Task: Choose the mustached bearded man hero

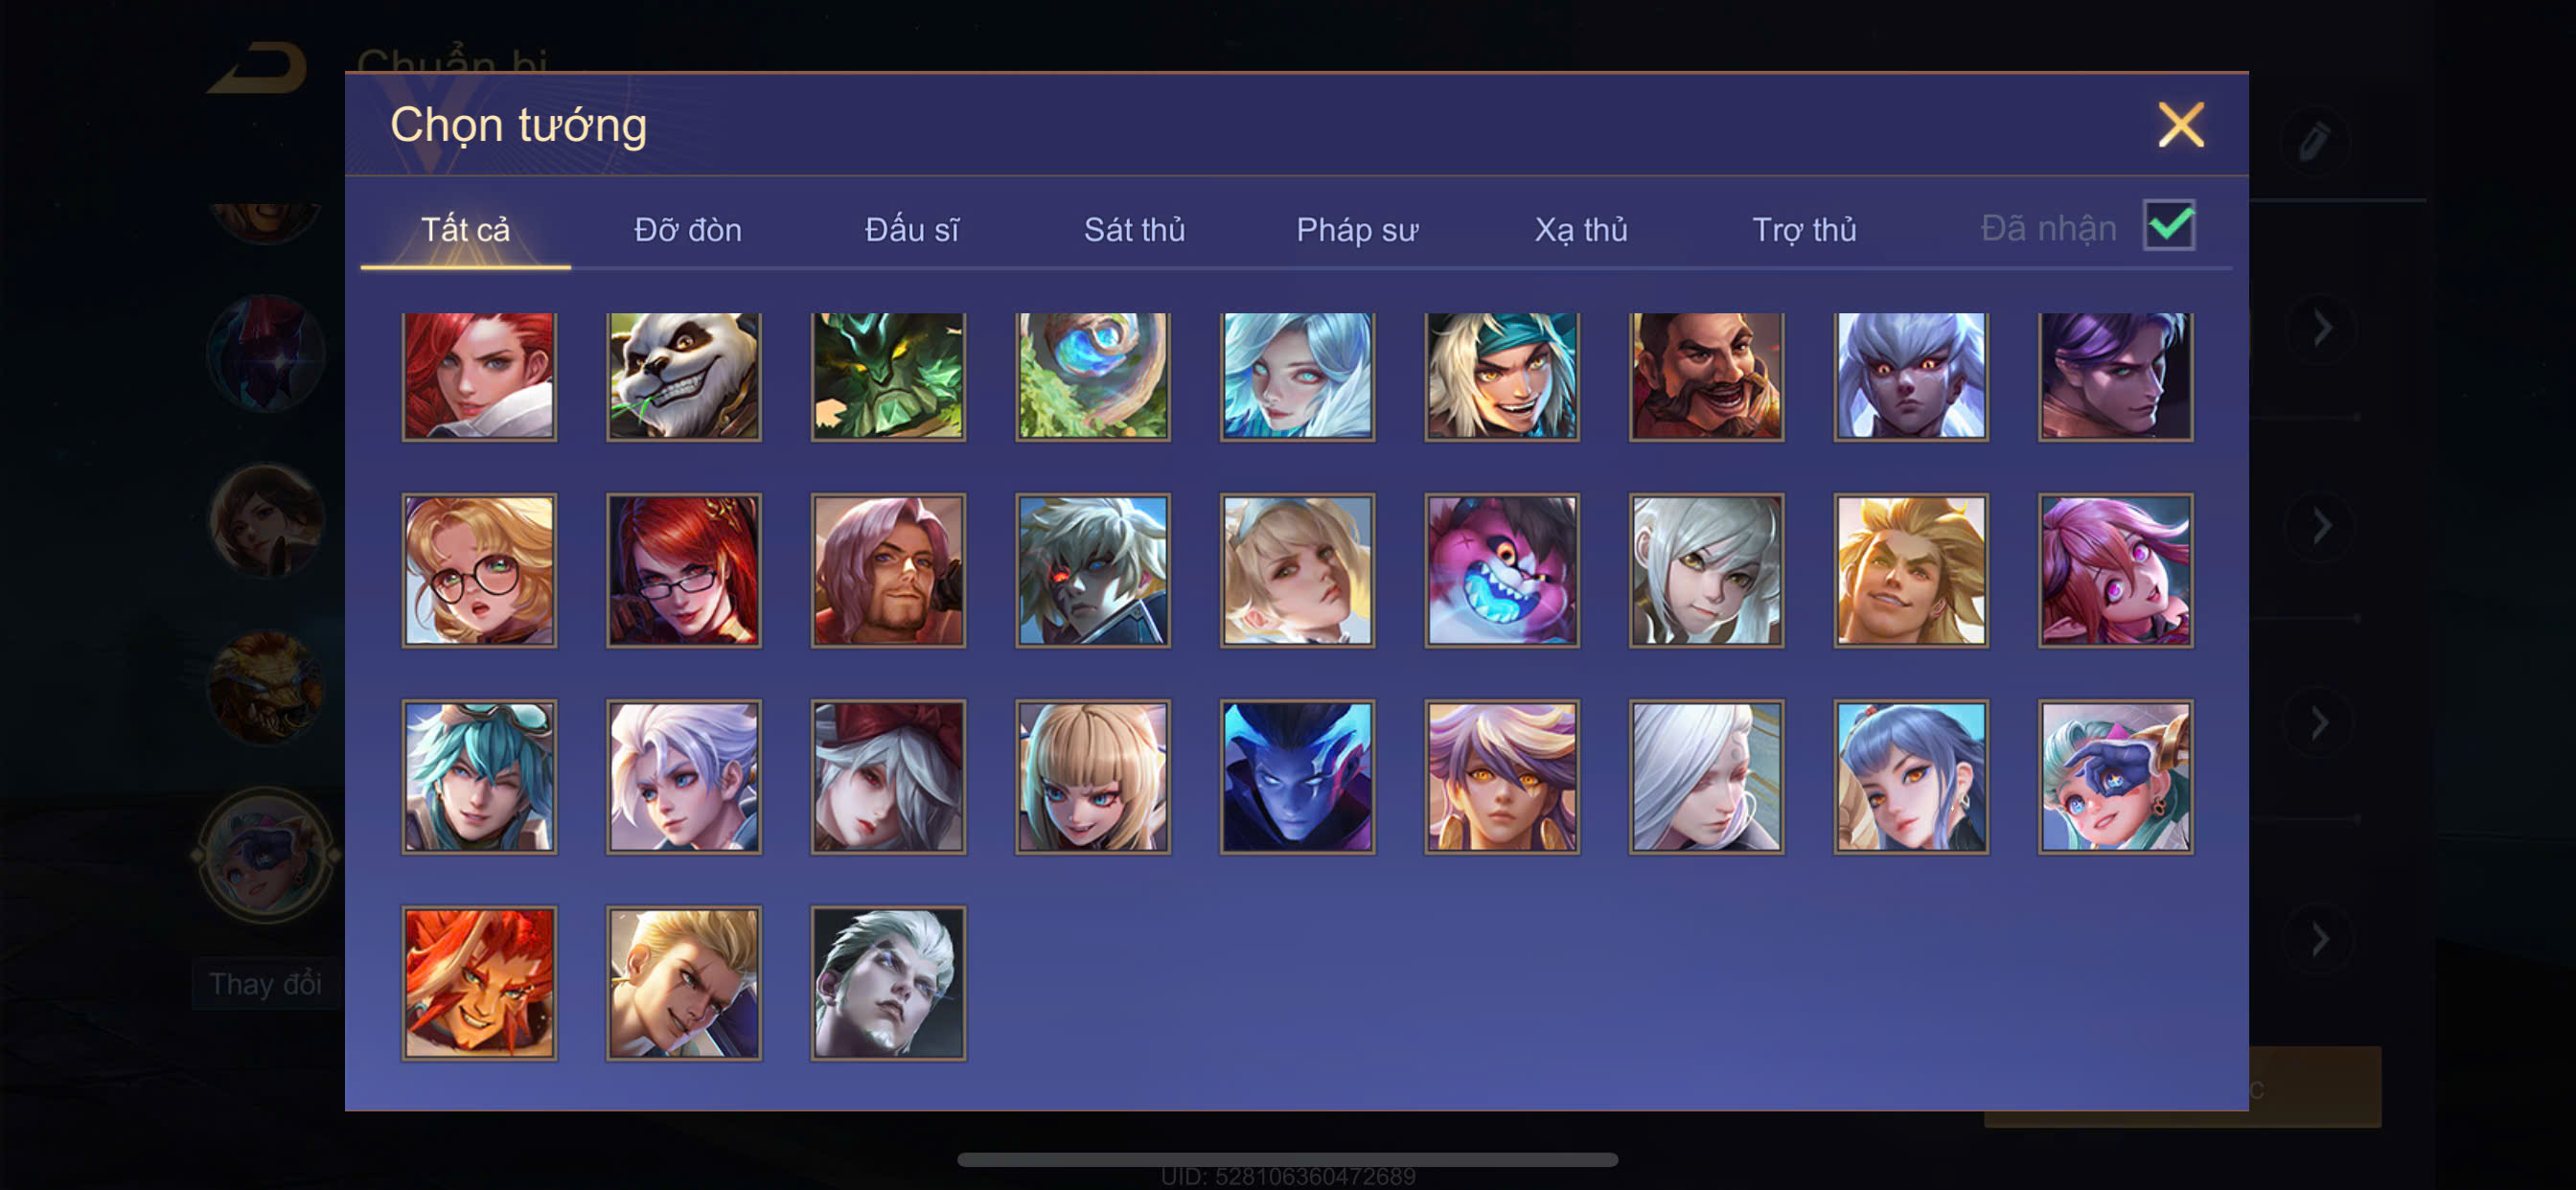Action: point(1706,376)
